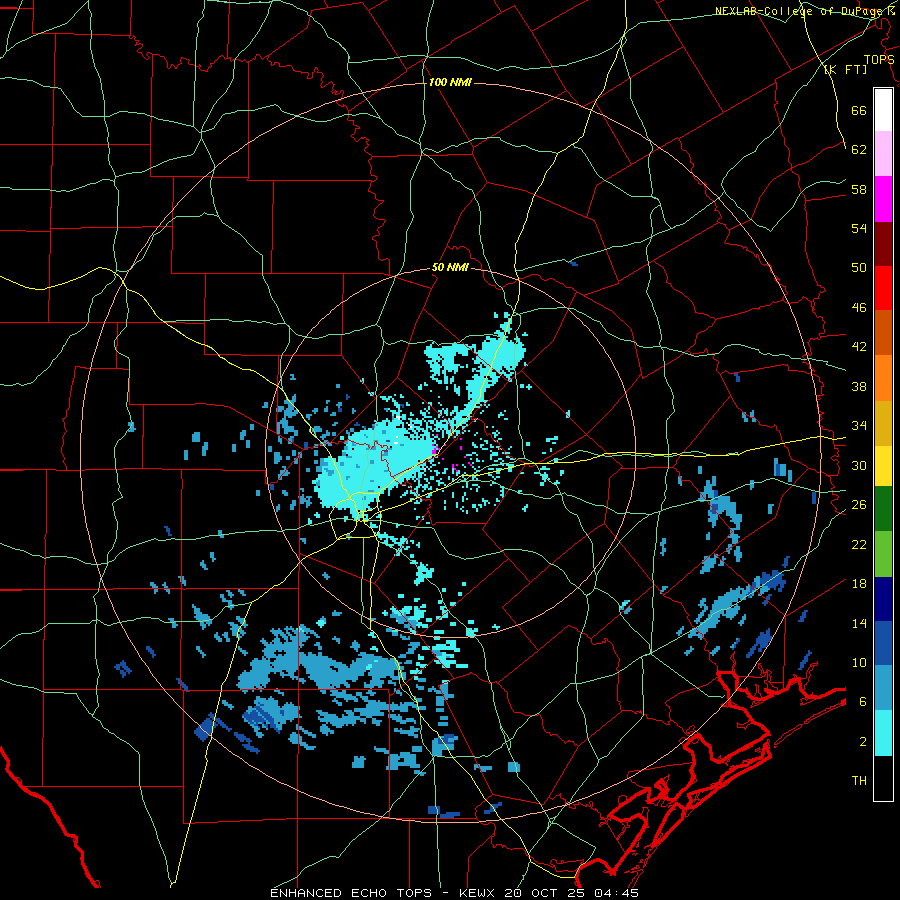The height and width of the screenshot is (900, 900).
Task: Click the 50 NMI range ring label
Action: pos(450,267)
